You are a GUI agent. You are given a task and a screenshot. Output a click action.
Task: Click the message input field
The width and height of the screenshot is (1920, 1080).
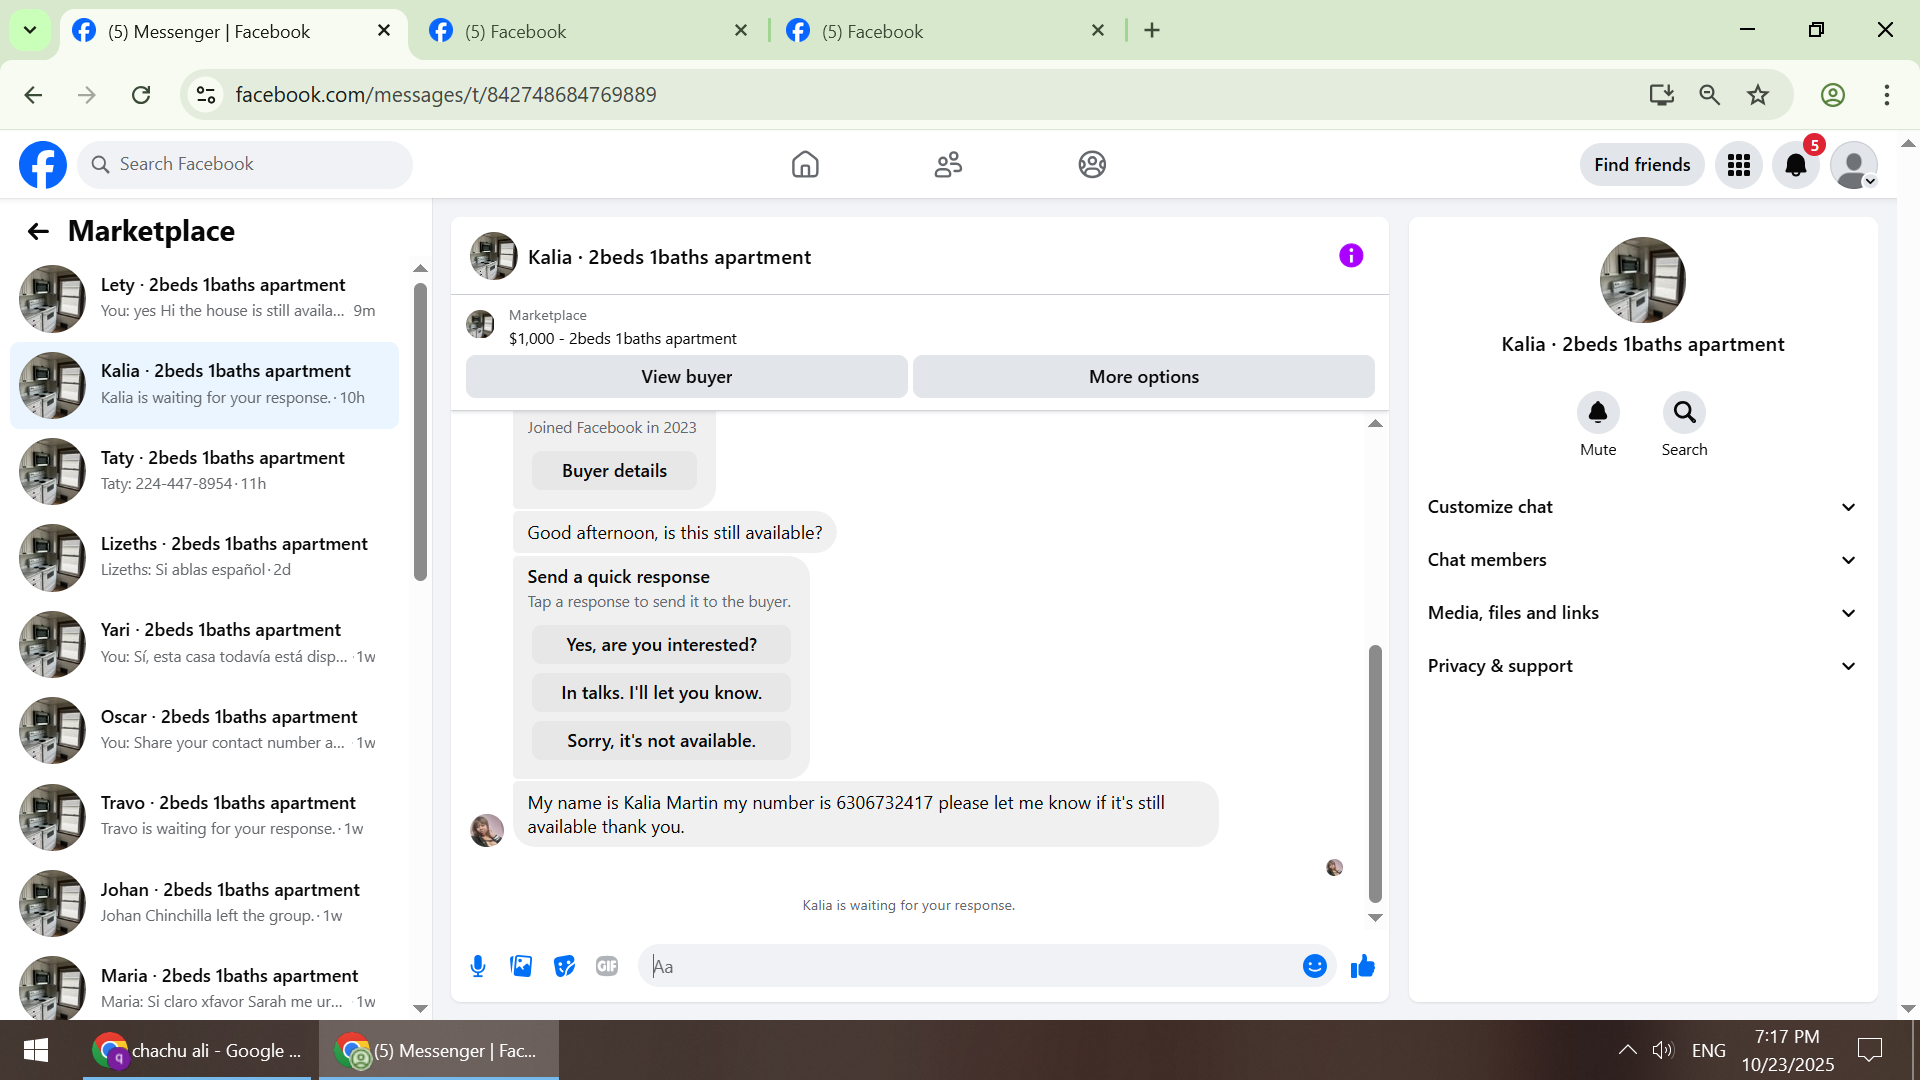click(970, 966)
